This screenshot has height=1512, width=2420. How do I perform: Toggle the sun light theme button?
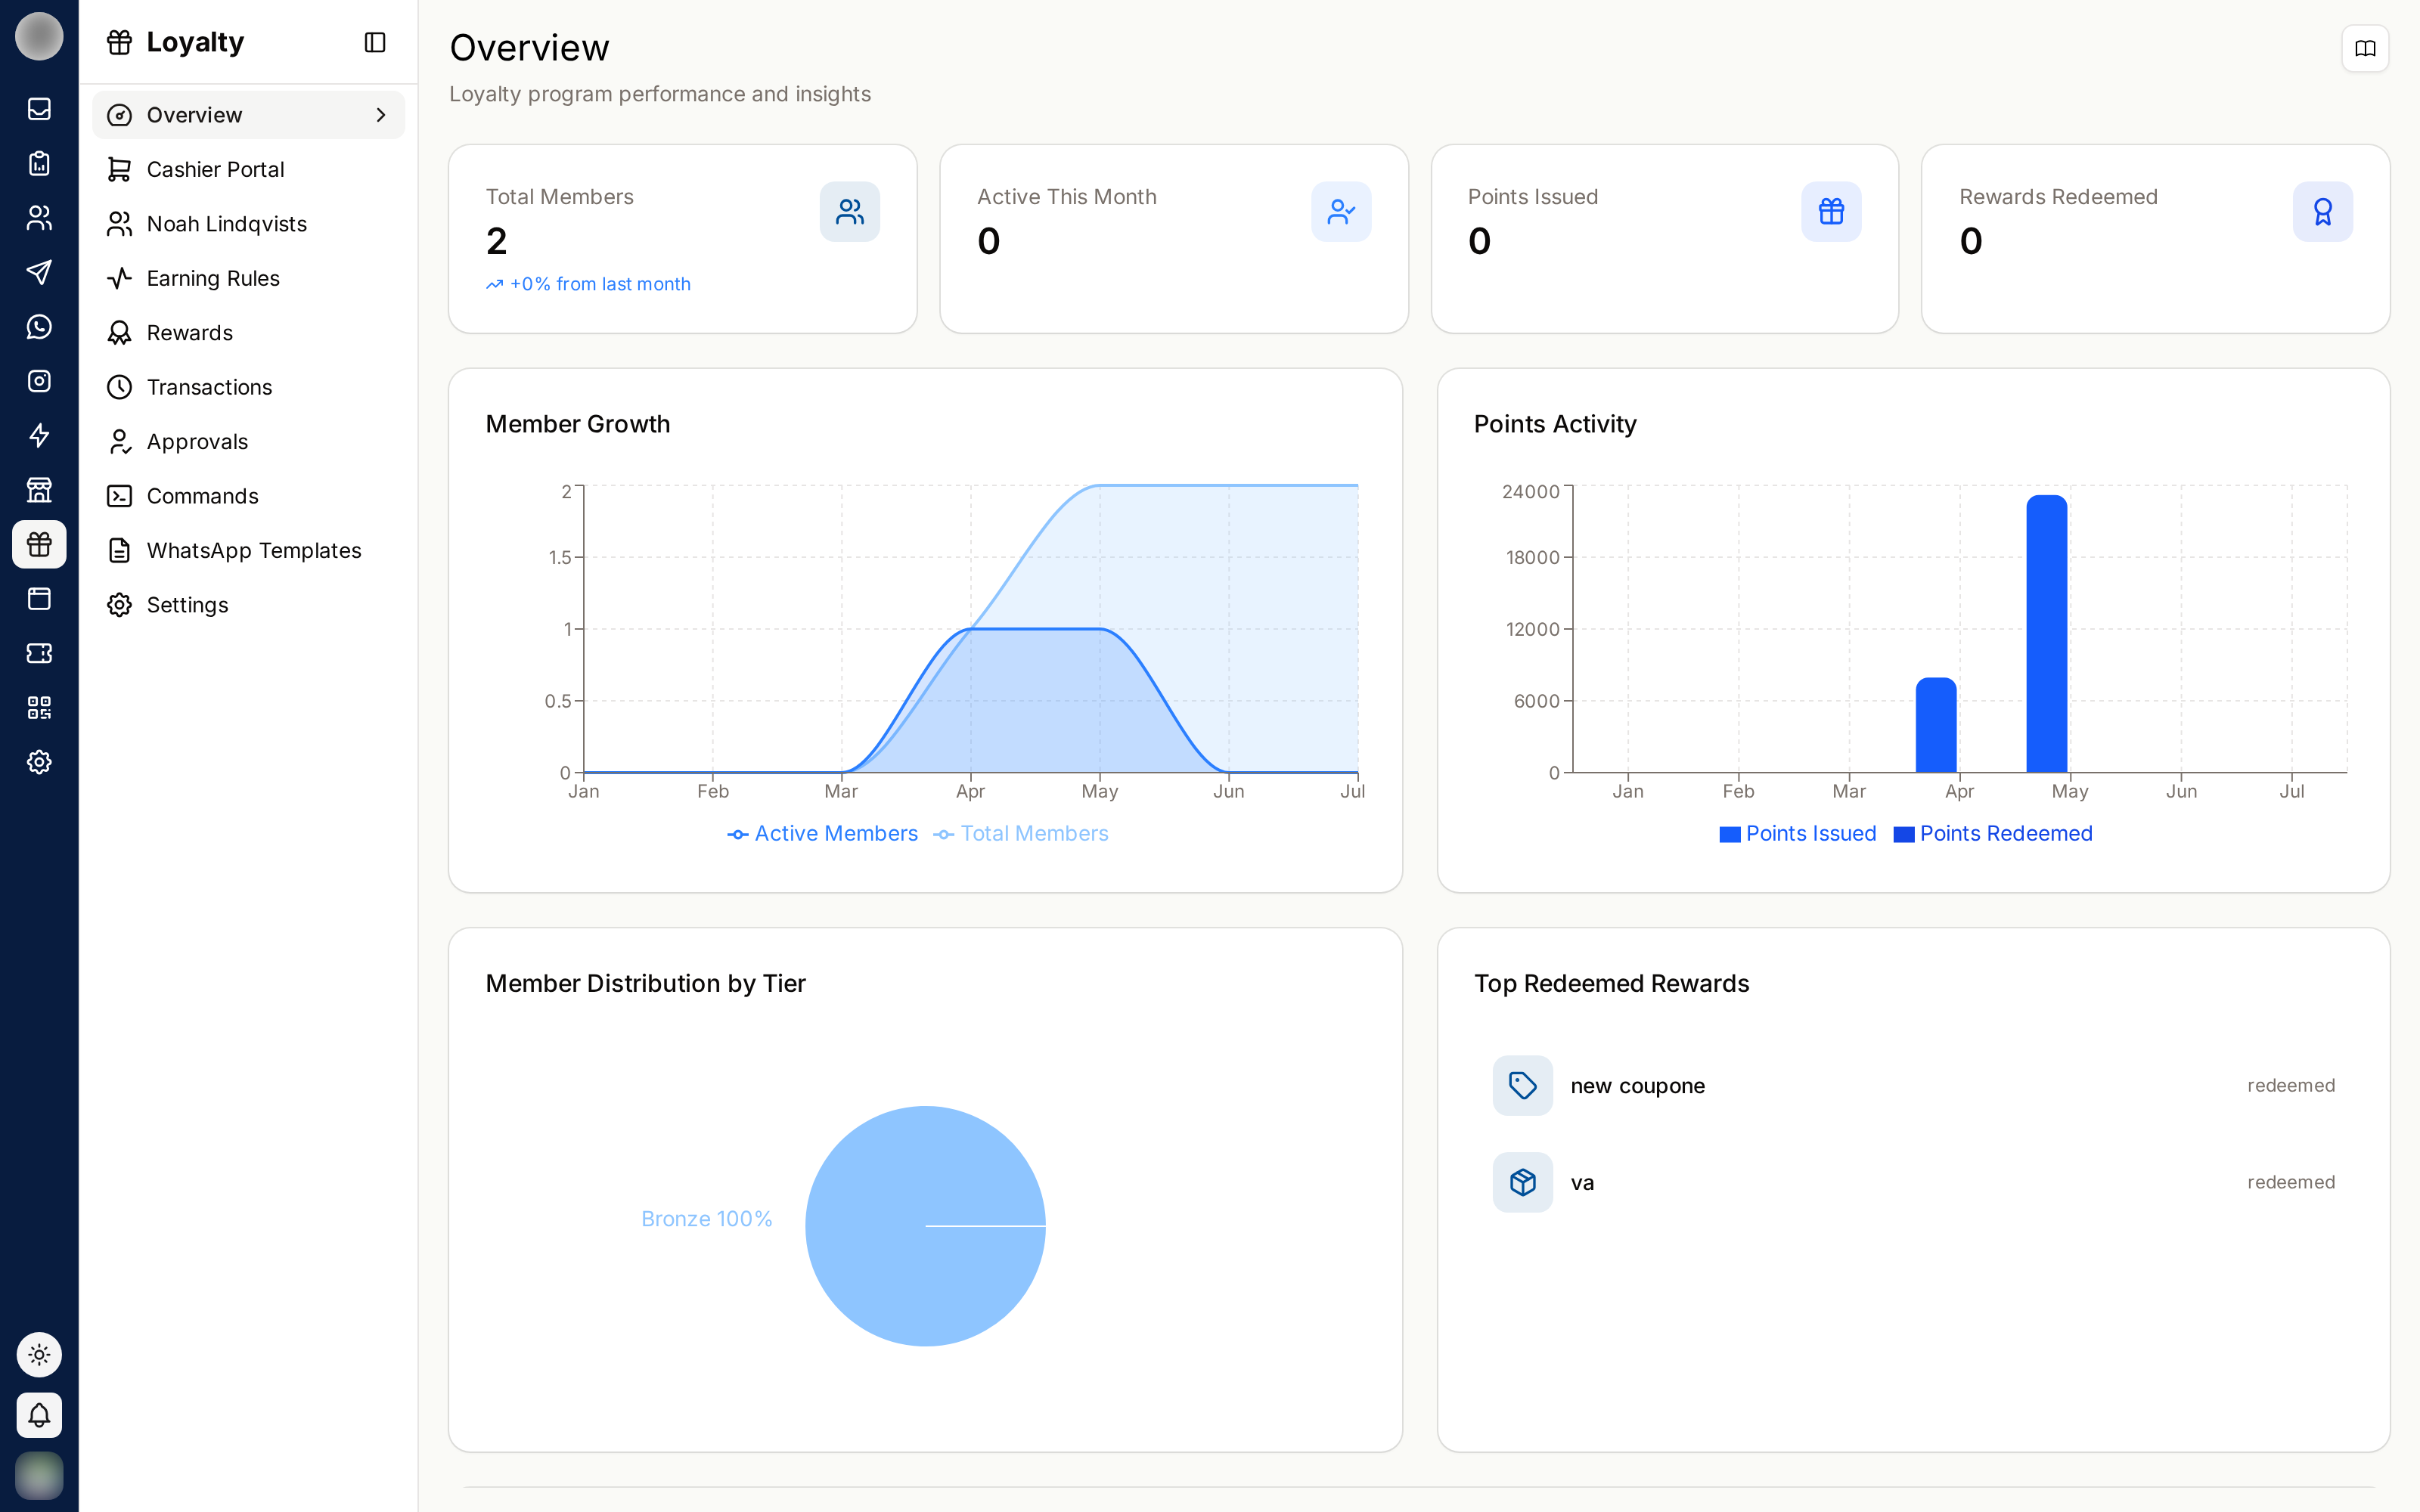(39, 1355)
